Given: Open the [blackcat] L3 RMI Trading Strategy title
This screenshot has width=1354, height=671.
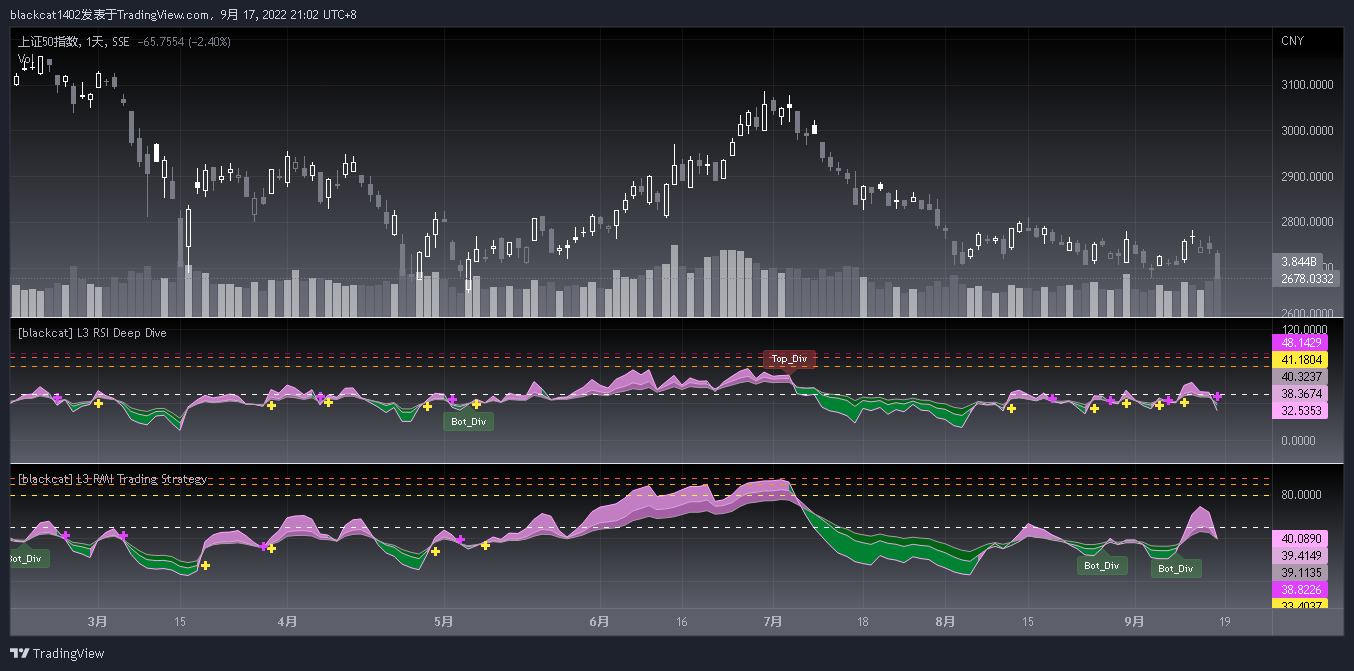Looking at the screenshot, I should point(113,479).
